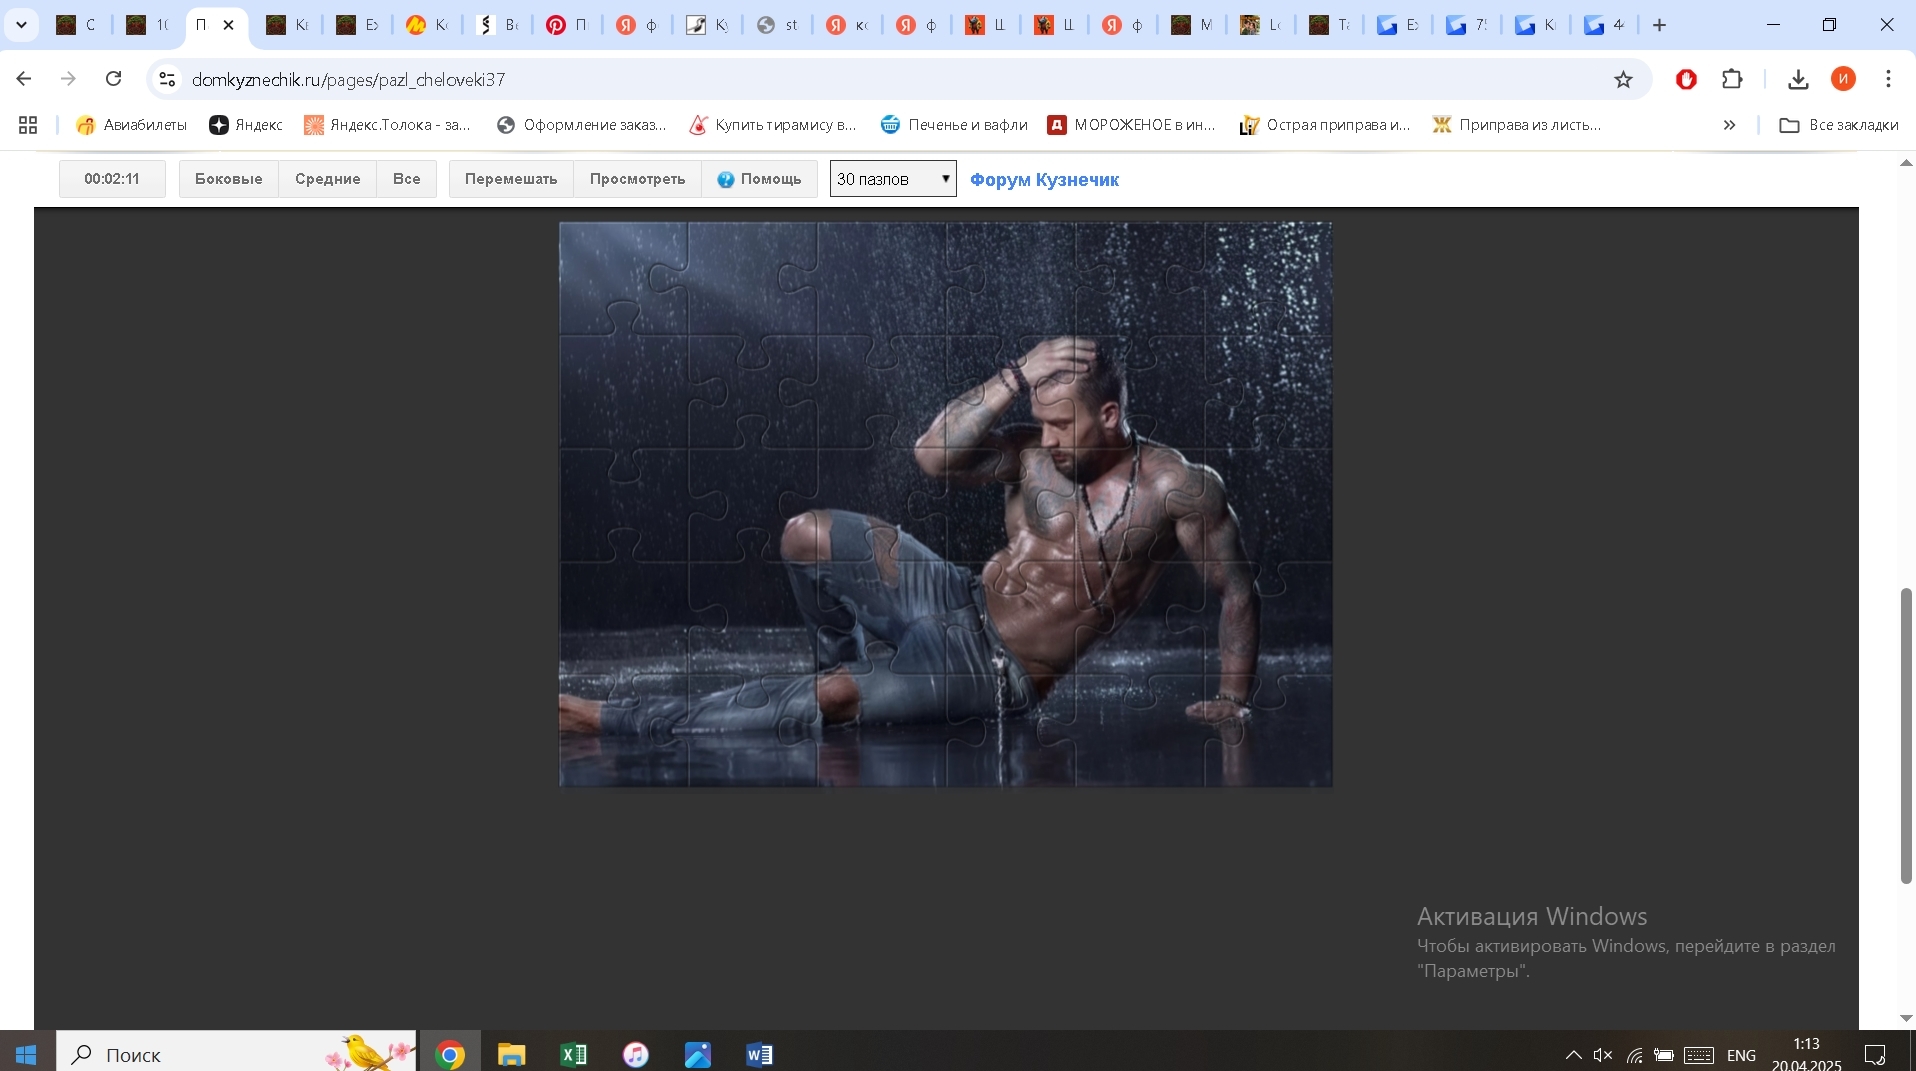Click the page vertical scrollbar thumb
This screenshot has height=1071, width=1916.
click(1906, 735)
